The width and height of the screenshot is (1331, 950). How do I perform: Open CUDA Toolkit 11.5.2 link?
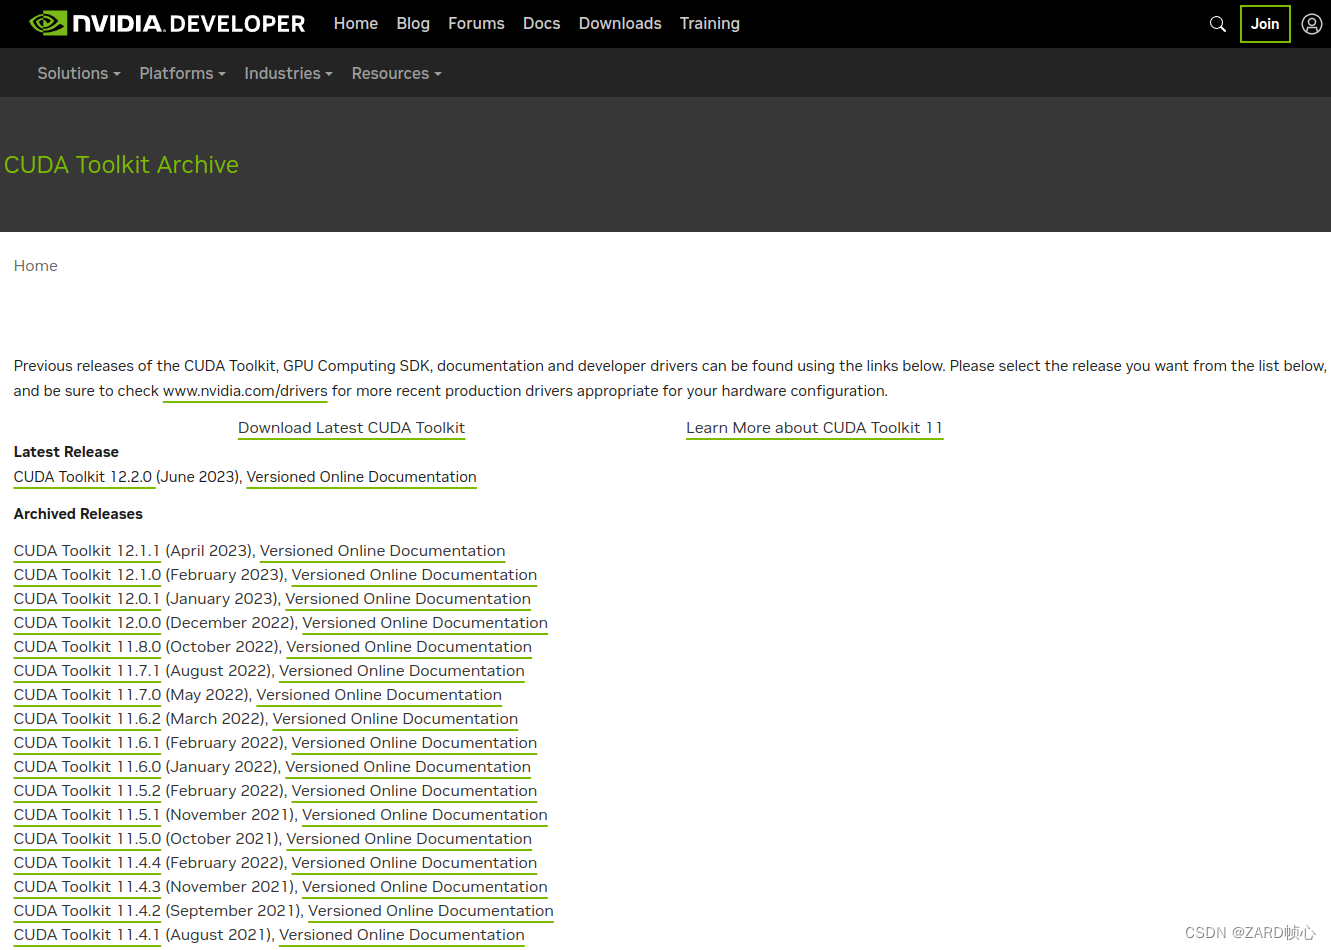(x=87, y=791)
